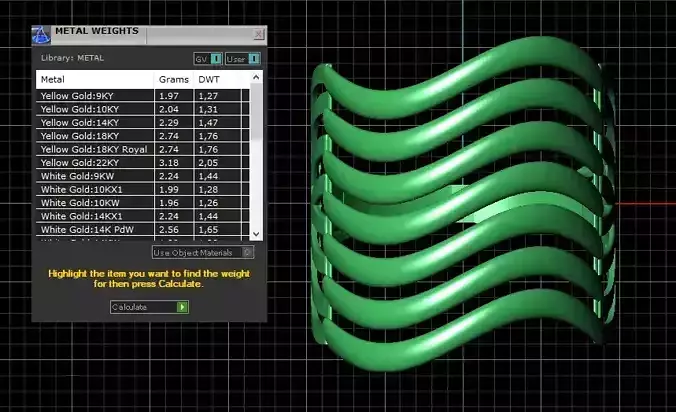This screenshot has height=412, width=676.
Task: Close the Metal Weights dialog
Action: coord(259,34)
